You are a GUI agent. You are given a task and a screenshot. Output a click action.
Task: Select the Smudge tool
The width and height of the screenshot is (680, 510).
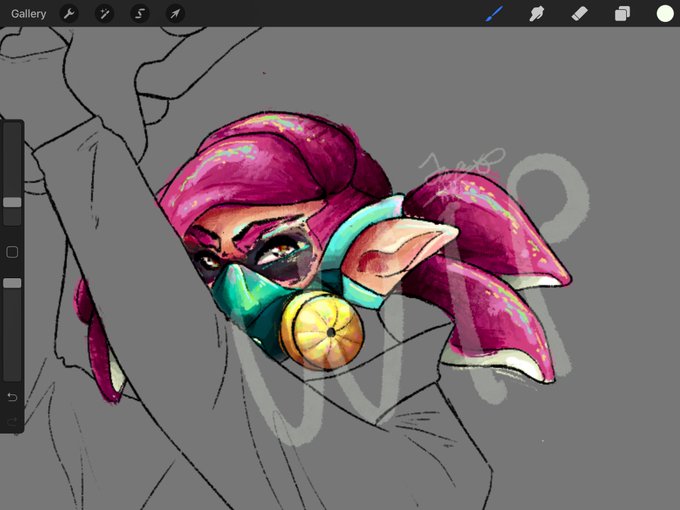[537, 14]
